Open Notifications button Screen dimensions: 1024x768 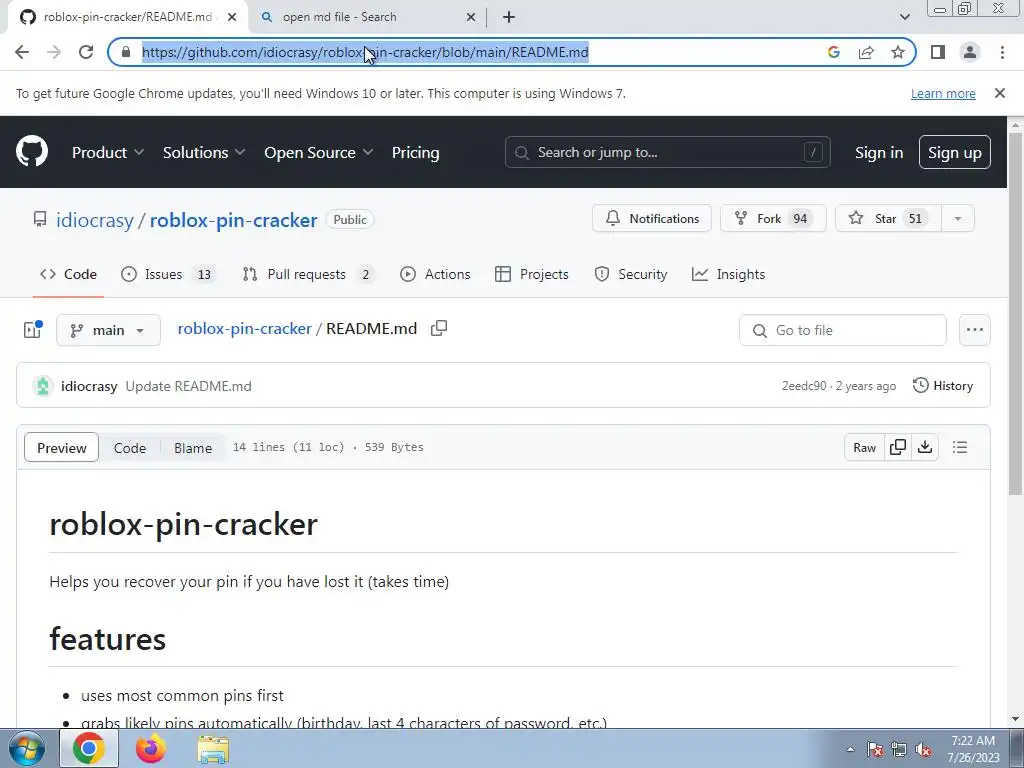tap(652, 219)
